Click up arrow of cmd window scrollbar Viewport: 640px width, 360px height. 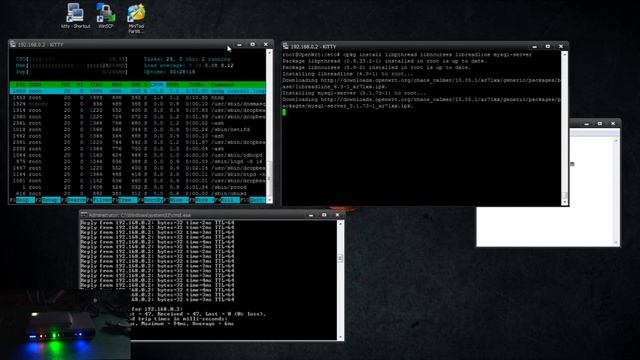[x=340, y=223]
